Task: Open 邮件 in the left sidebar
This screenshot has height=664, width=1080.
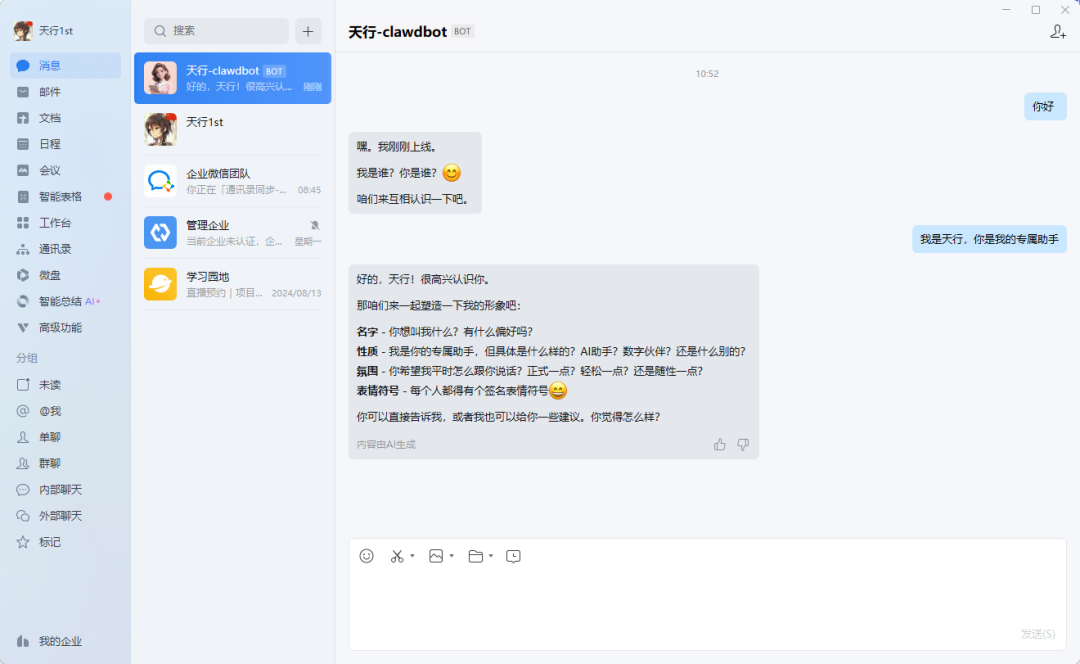Action: click(x=50, y=92)
